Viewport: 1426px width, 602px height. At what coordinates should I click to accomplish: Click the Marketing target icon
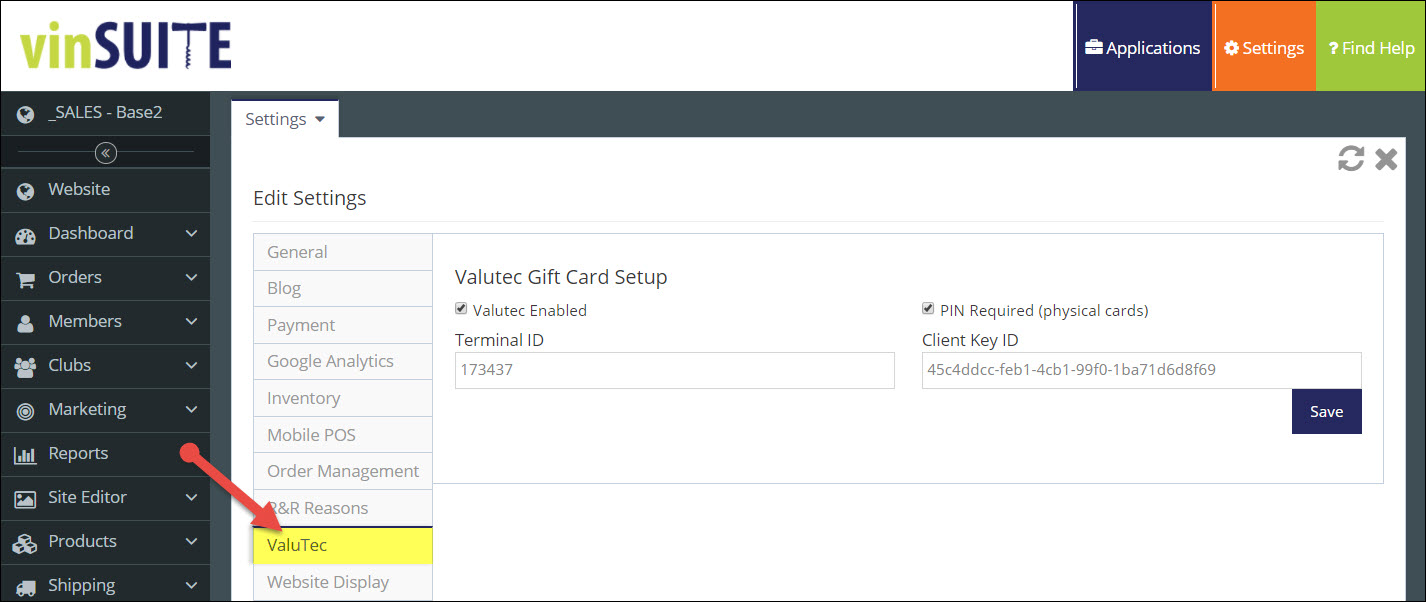[26, 410]
